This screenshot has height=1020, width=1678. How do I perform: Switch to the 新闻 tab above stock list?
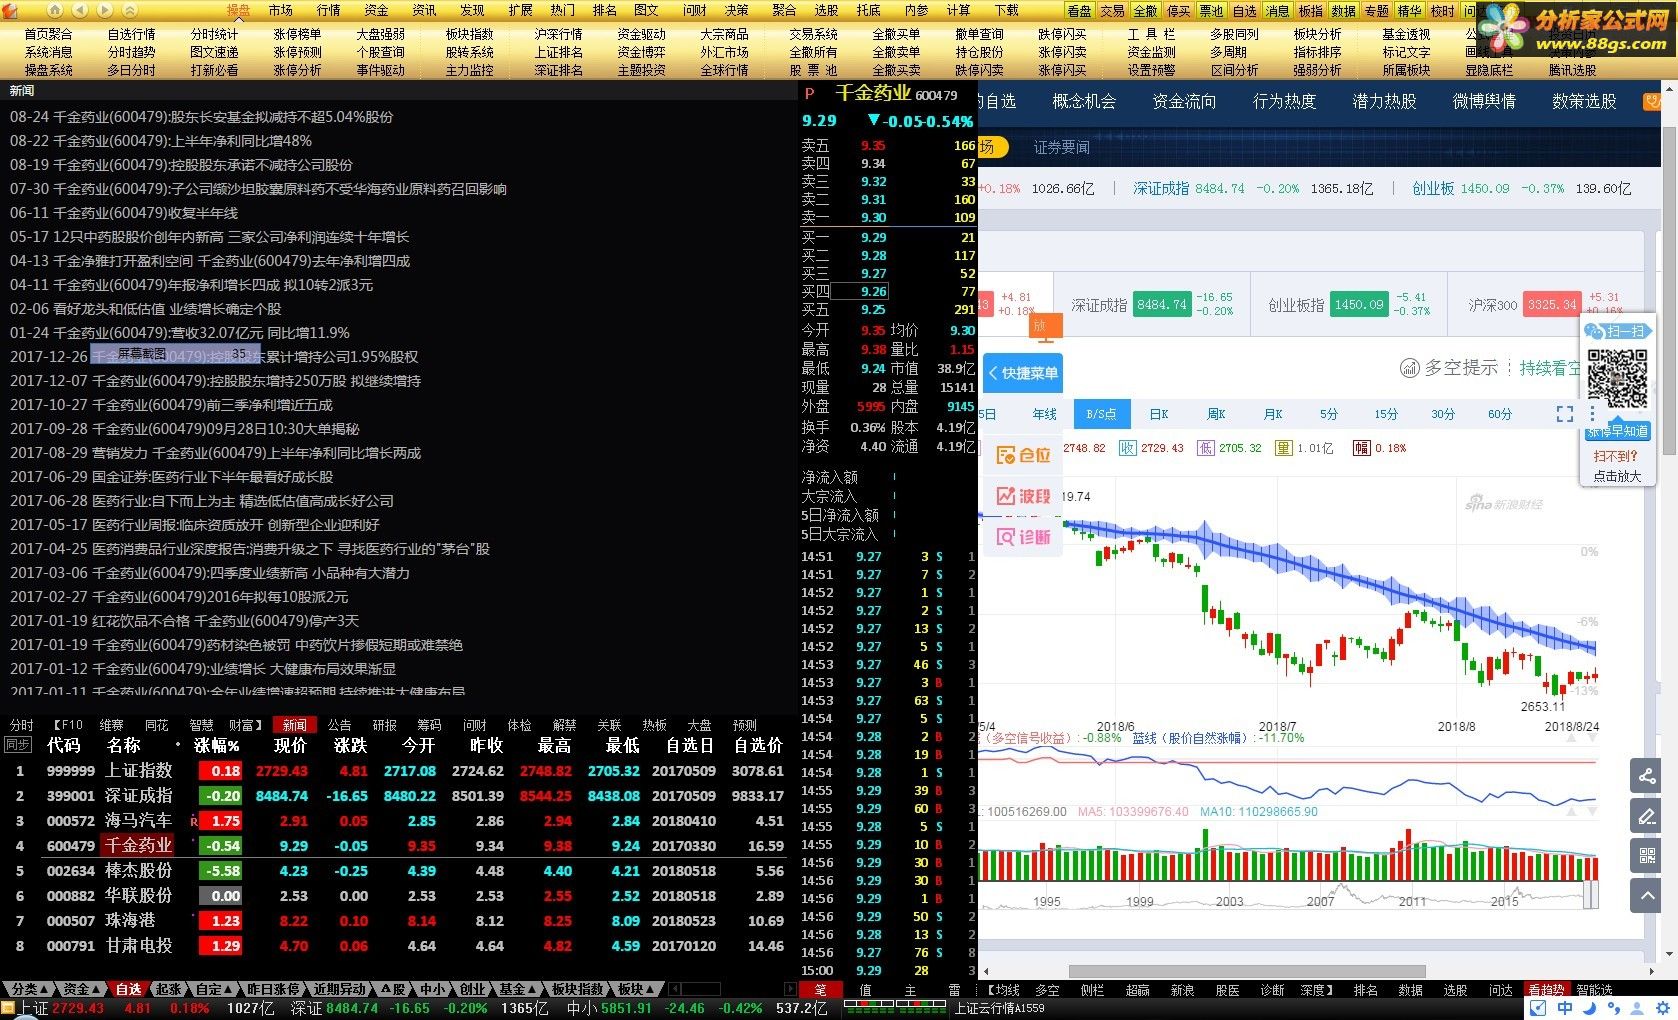coord(295,725)
